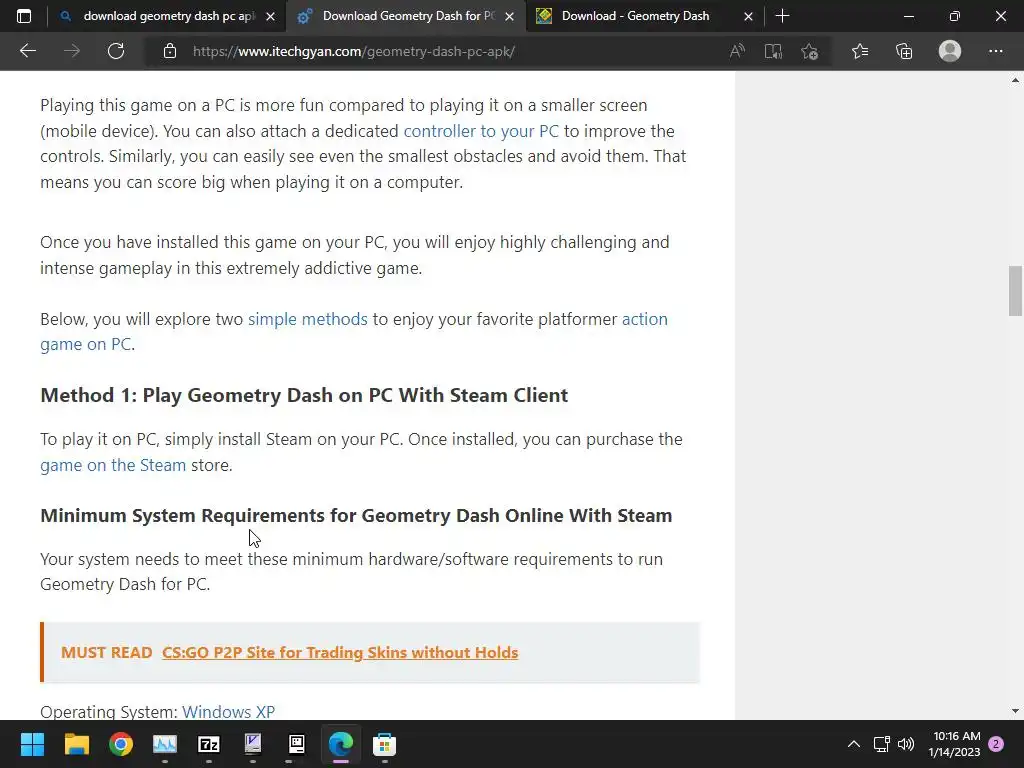Click the scrollbar down arrow
Viewport: 1024px width, 768px height.
click(1015, 711)
